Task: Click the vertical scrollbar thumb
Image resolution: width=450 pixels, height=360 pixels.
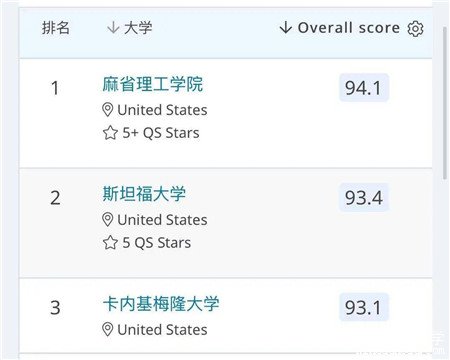Action: [445, 103]
